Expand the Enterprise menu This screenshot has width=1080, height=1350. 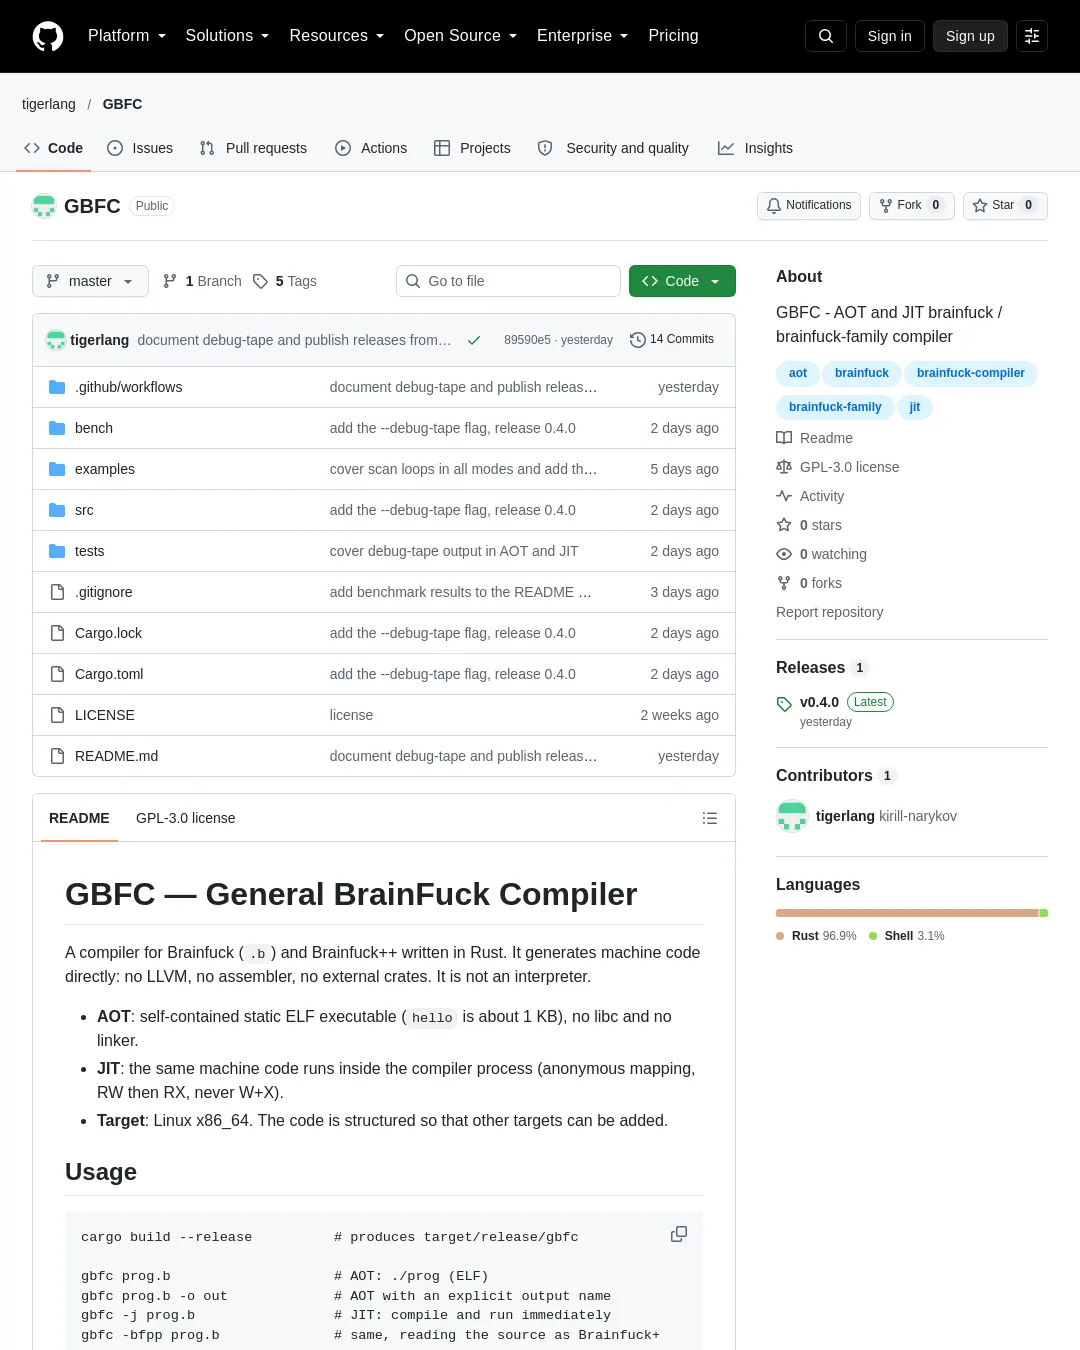[582, 36]
